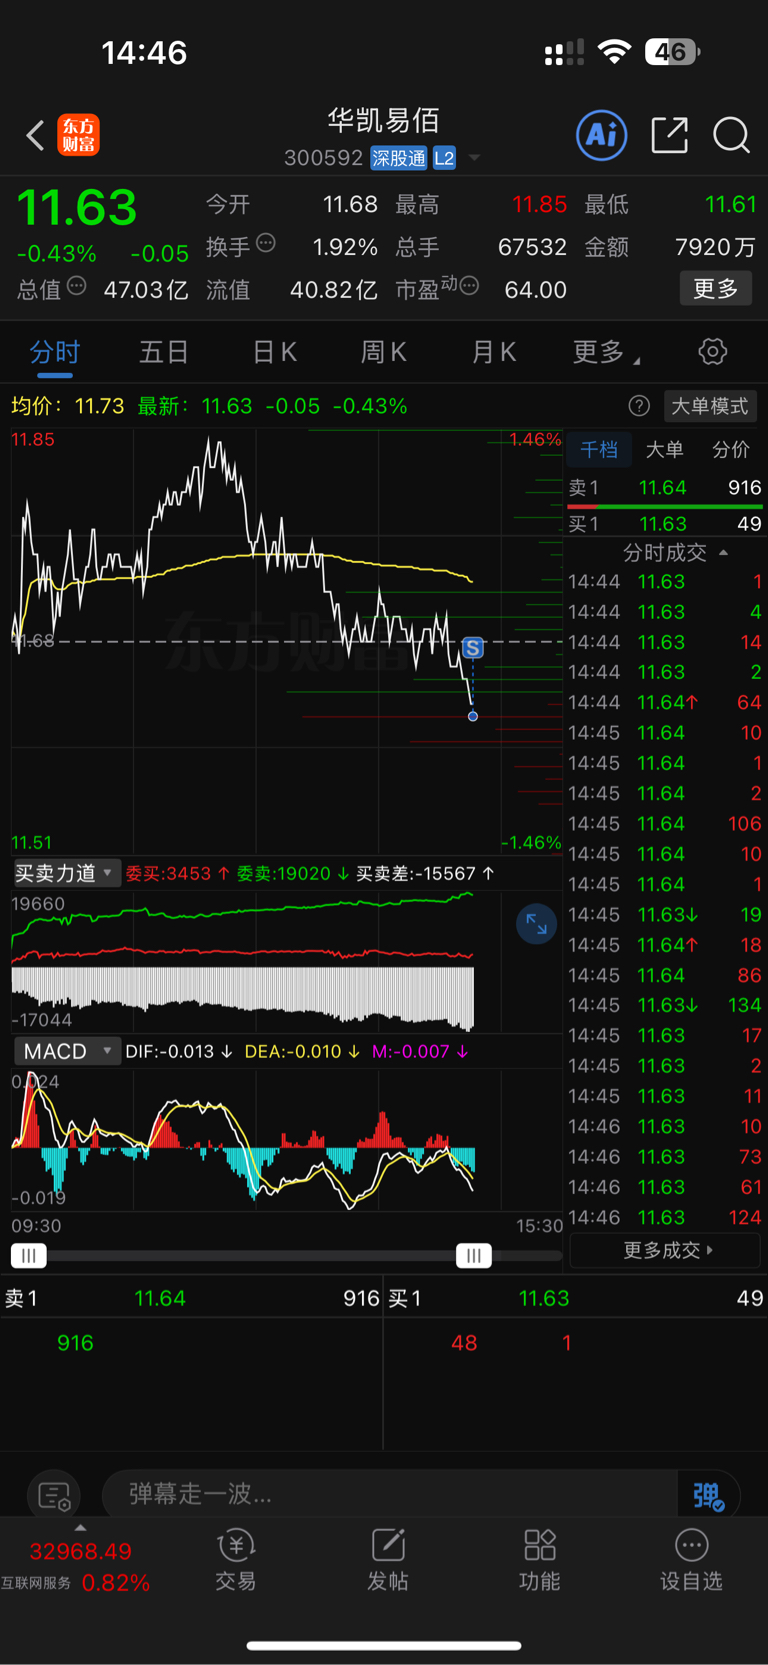Tap the 深股通 badge
Screen dimensions: 768x1665
[x=399, y=158]
